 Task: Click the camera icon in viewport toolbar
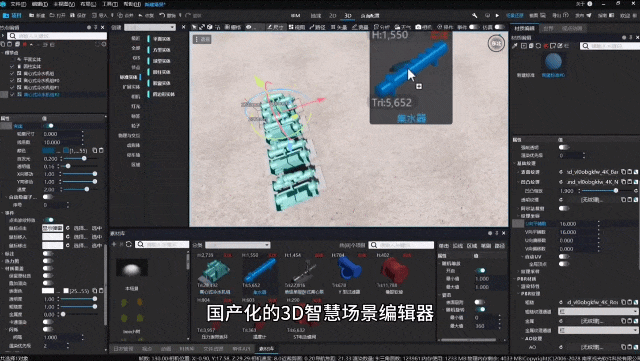pos(418,27)
